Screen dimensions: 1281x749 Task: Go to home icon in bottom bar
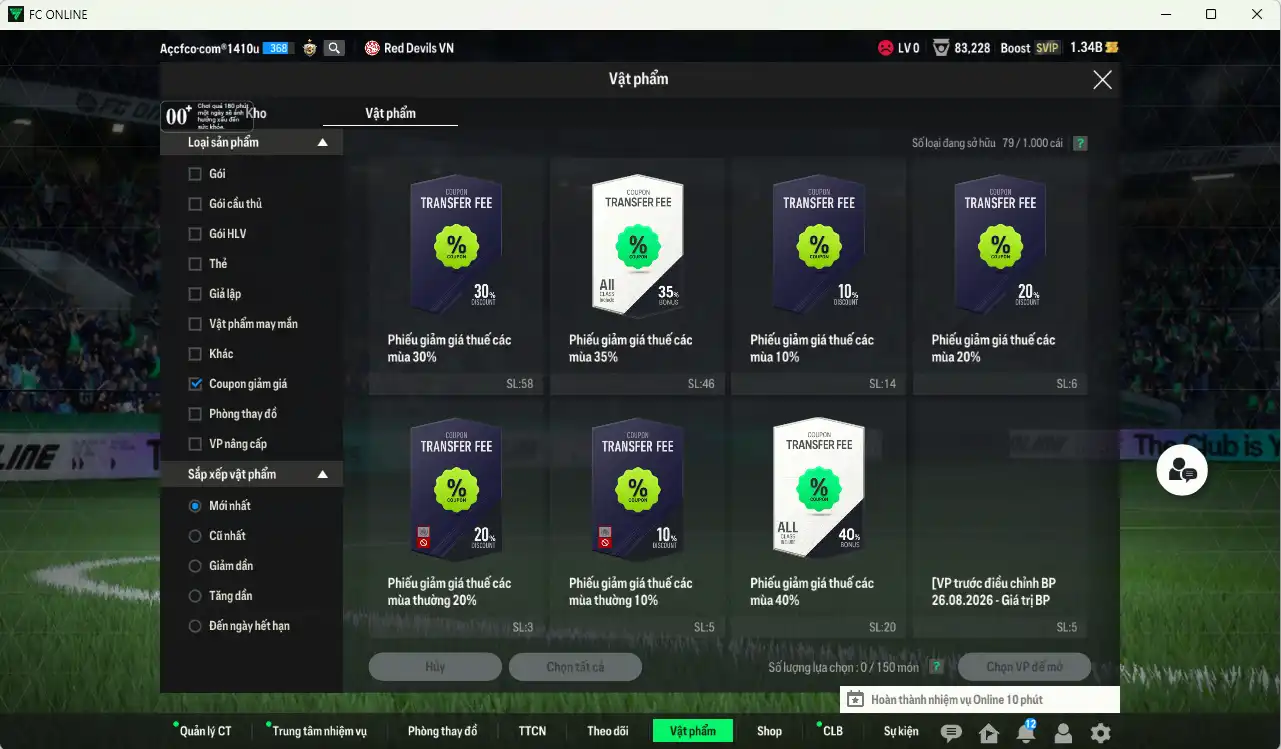point(989,733)
